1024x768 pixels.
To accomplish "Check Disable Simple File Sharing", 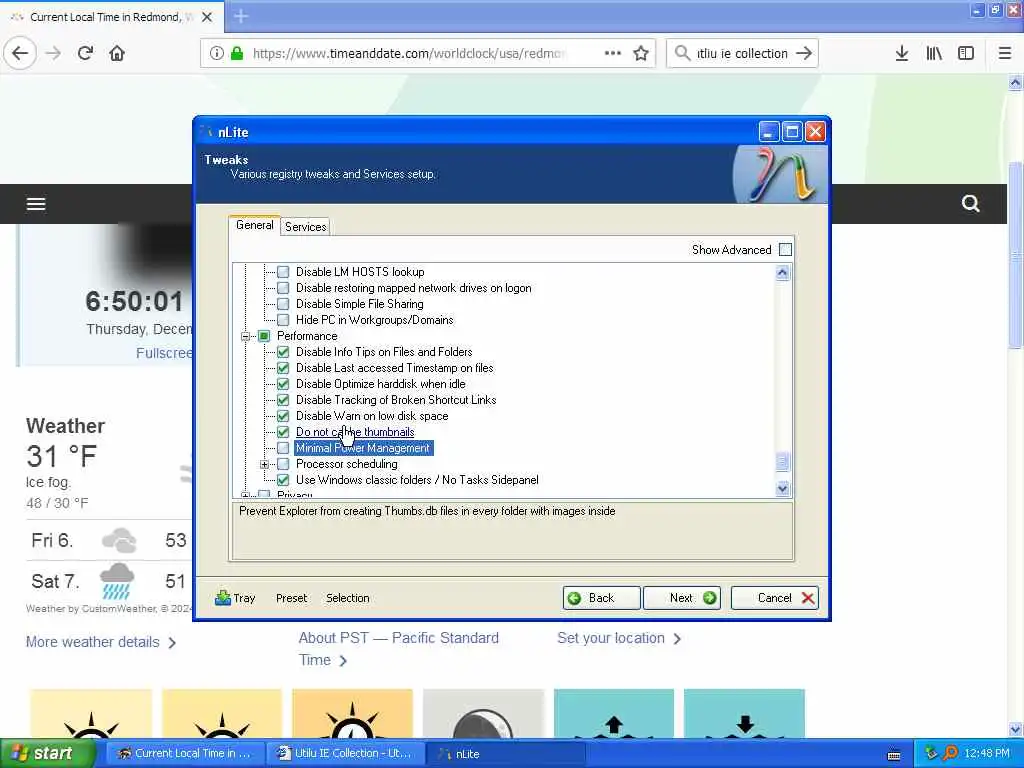I will click(283, 304).
